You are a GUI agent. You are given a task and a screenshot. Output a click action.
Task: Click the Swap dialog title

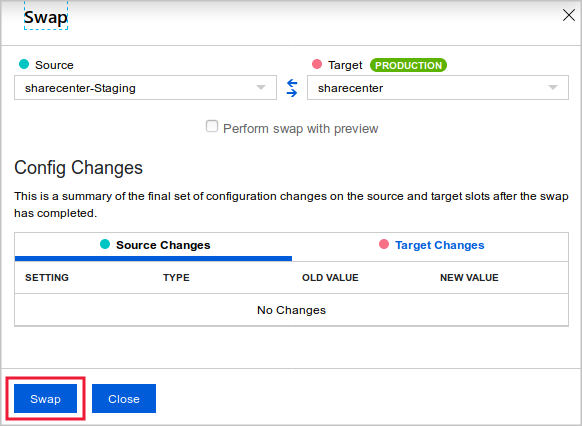46,17
